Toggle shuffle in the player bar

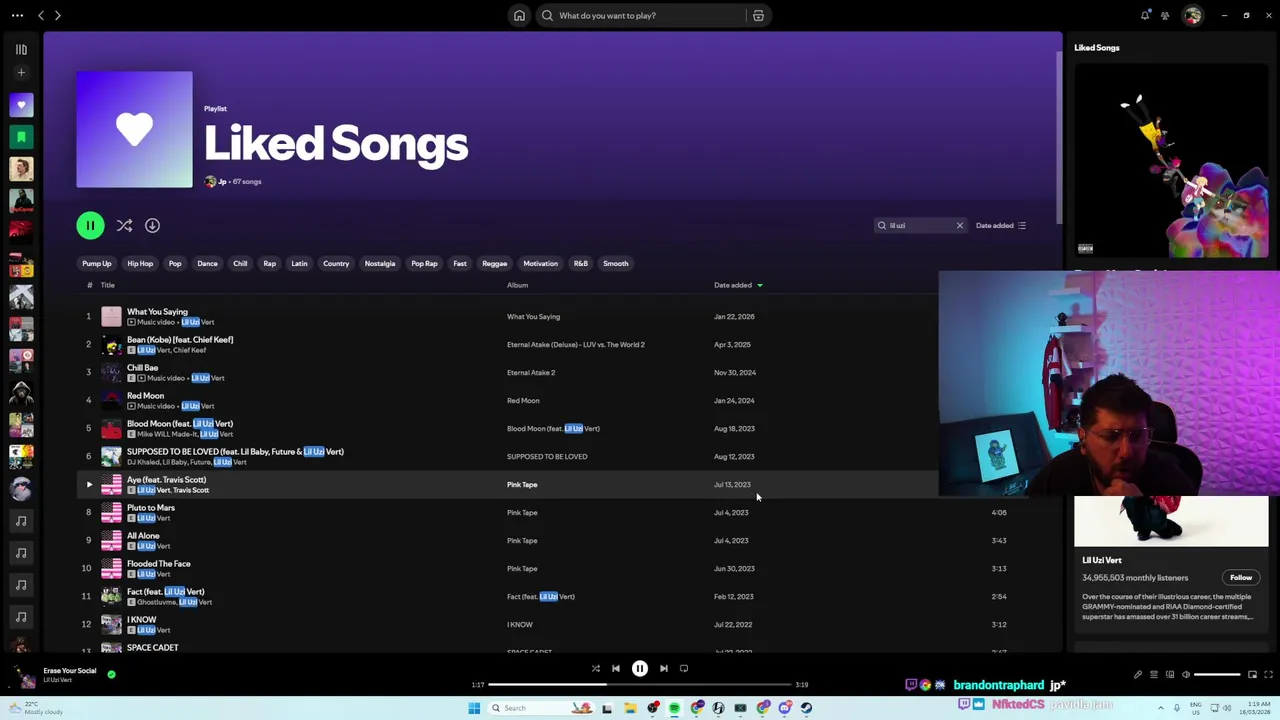pos(595,668)
